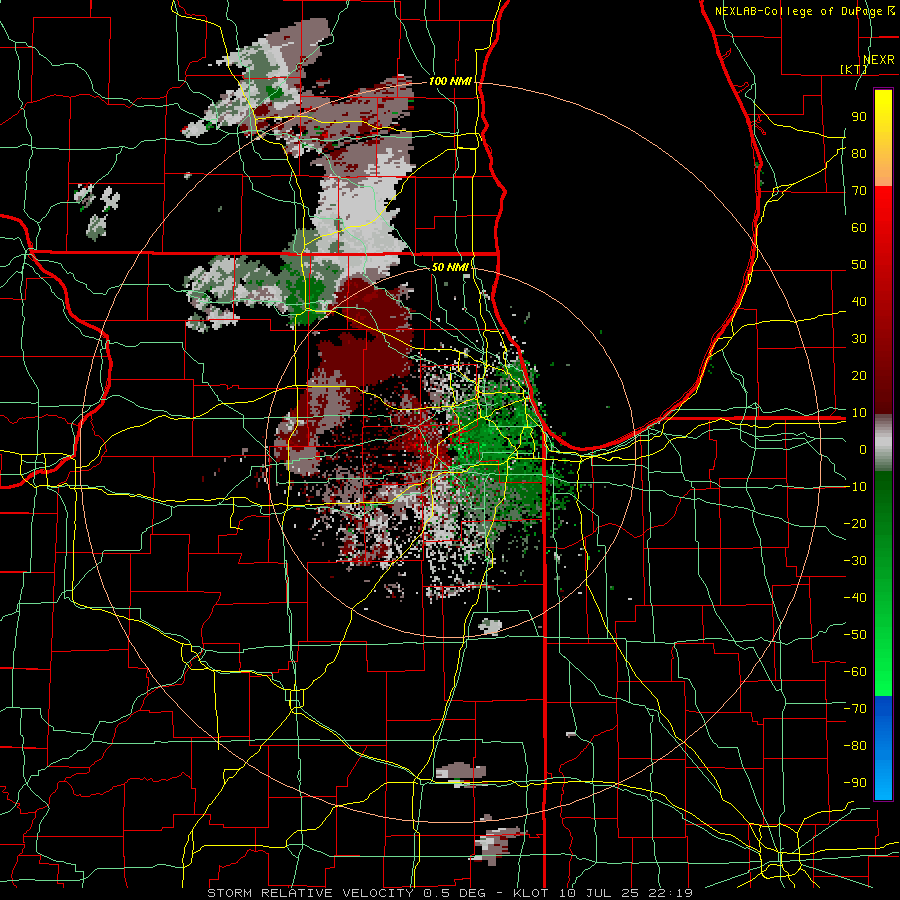Click the "-10" value on velocity scale

(855, 487)
